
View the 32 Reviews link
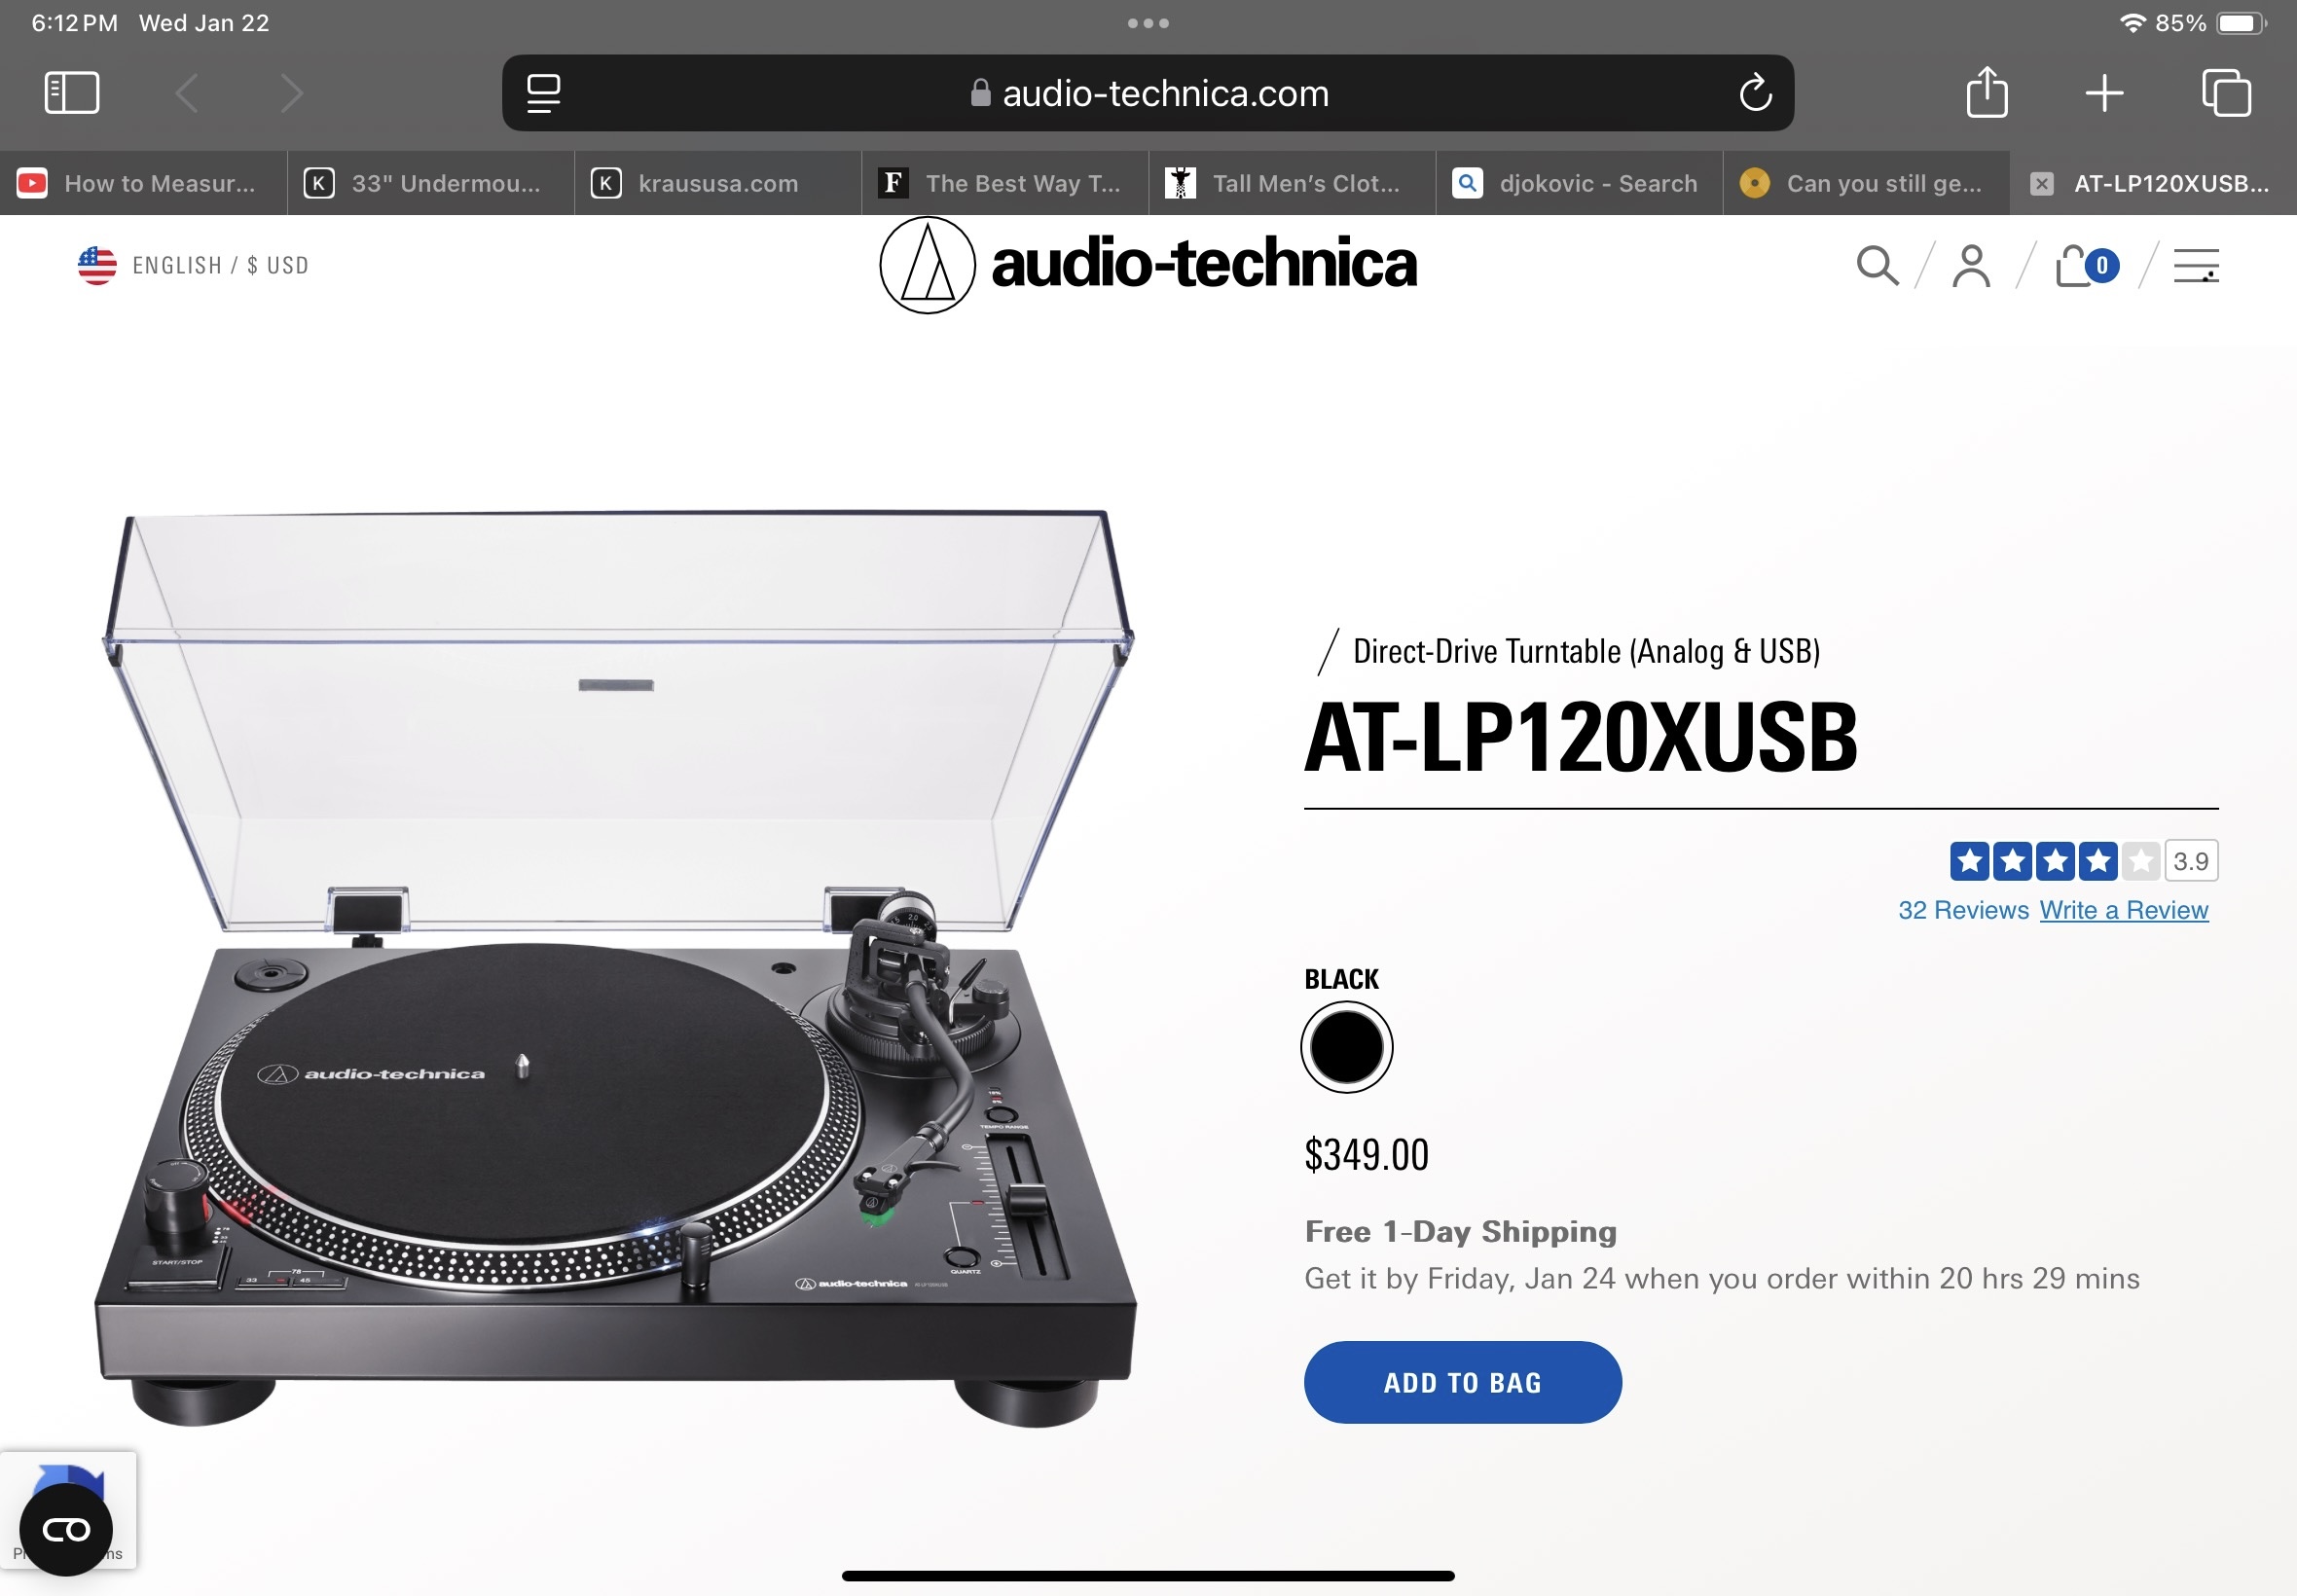(x=1963, y=910)
